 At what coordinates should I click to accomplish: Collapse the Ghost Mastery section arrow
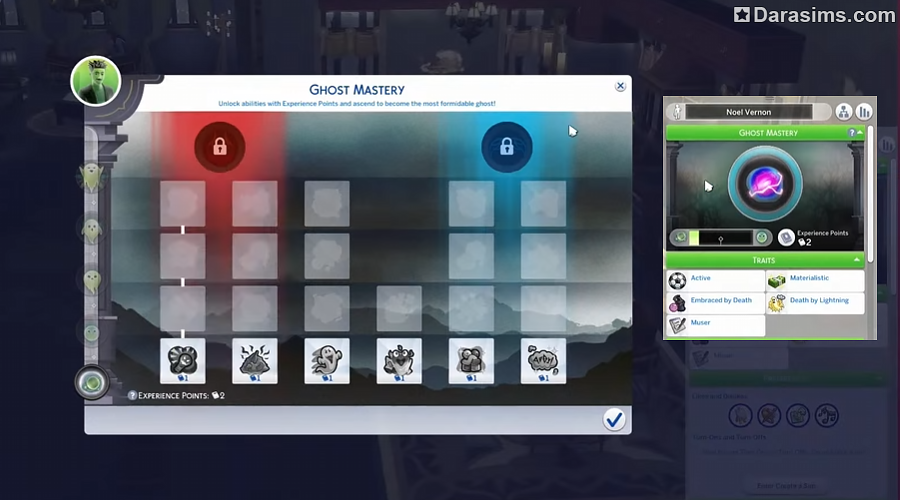click(860, 133)
